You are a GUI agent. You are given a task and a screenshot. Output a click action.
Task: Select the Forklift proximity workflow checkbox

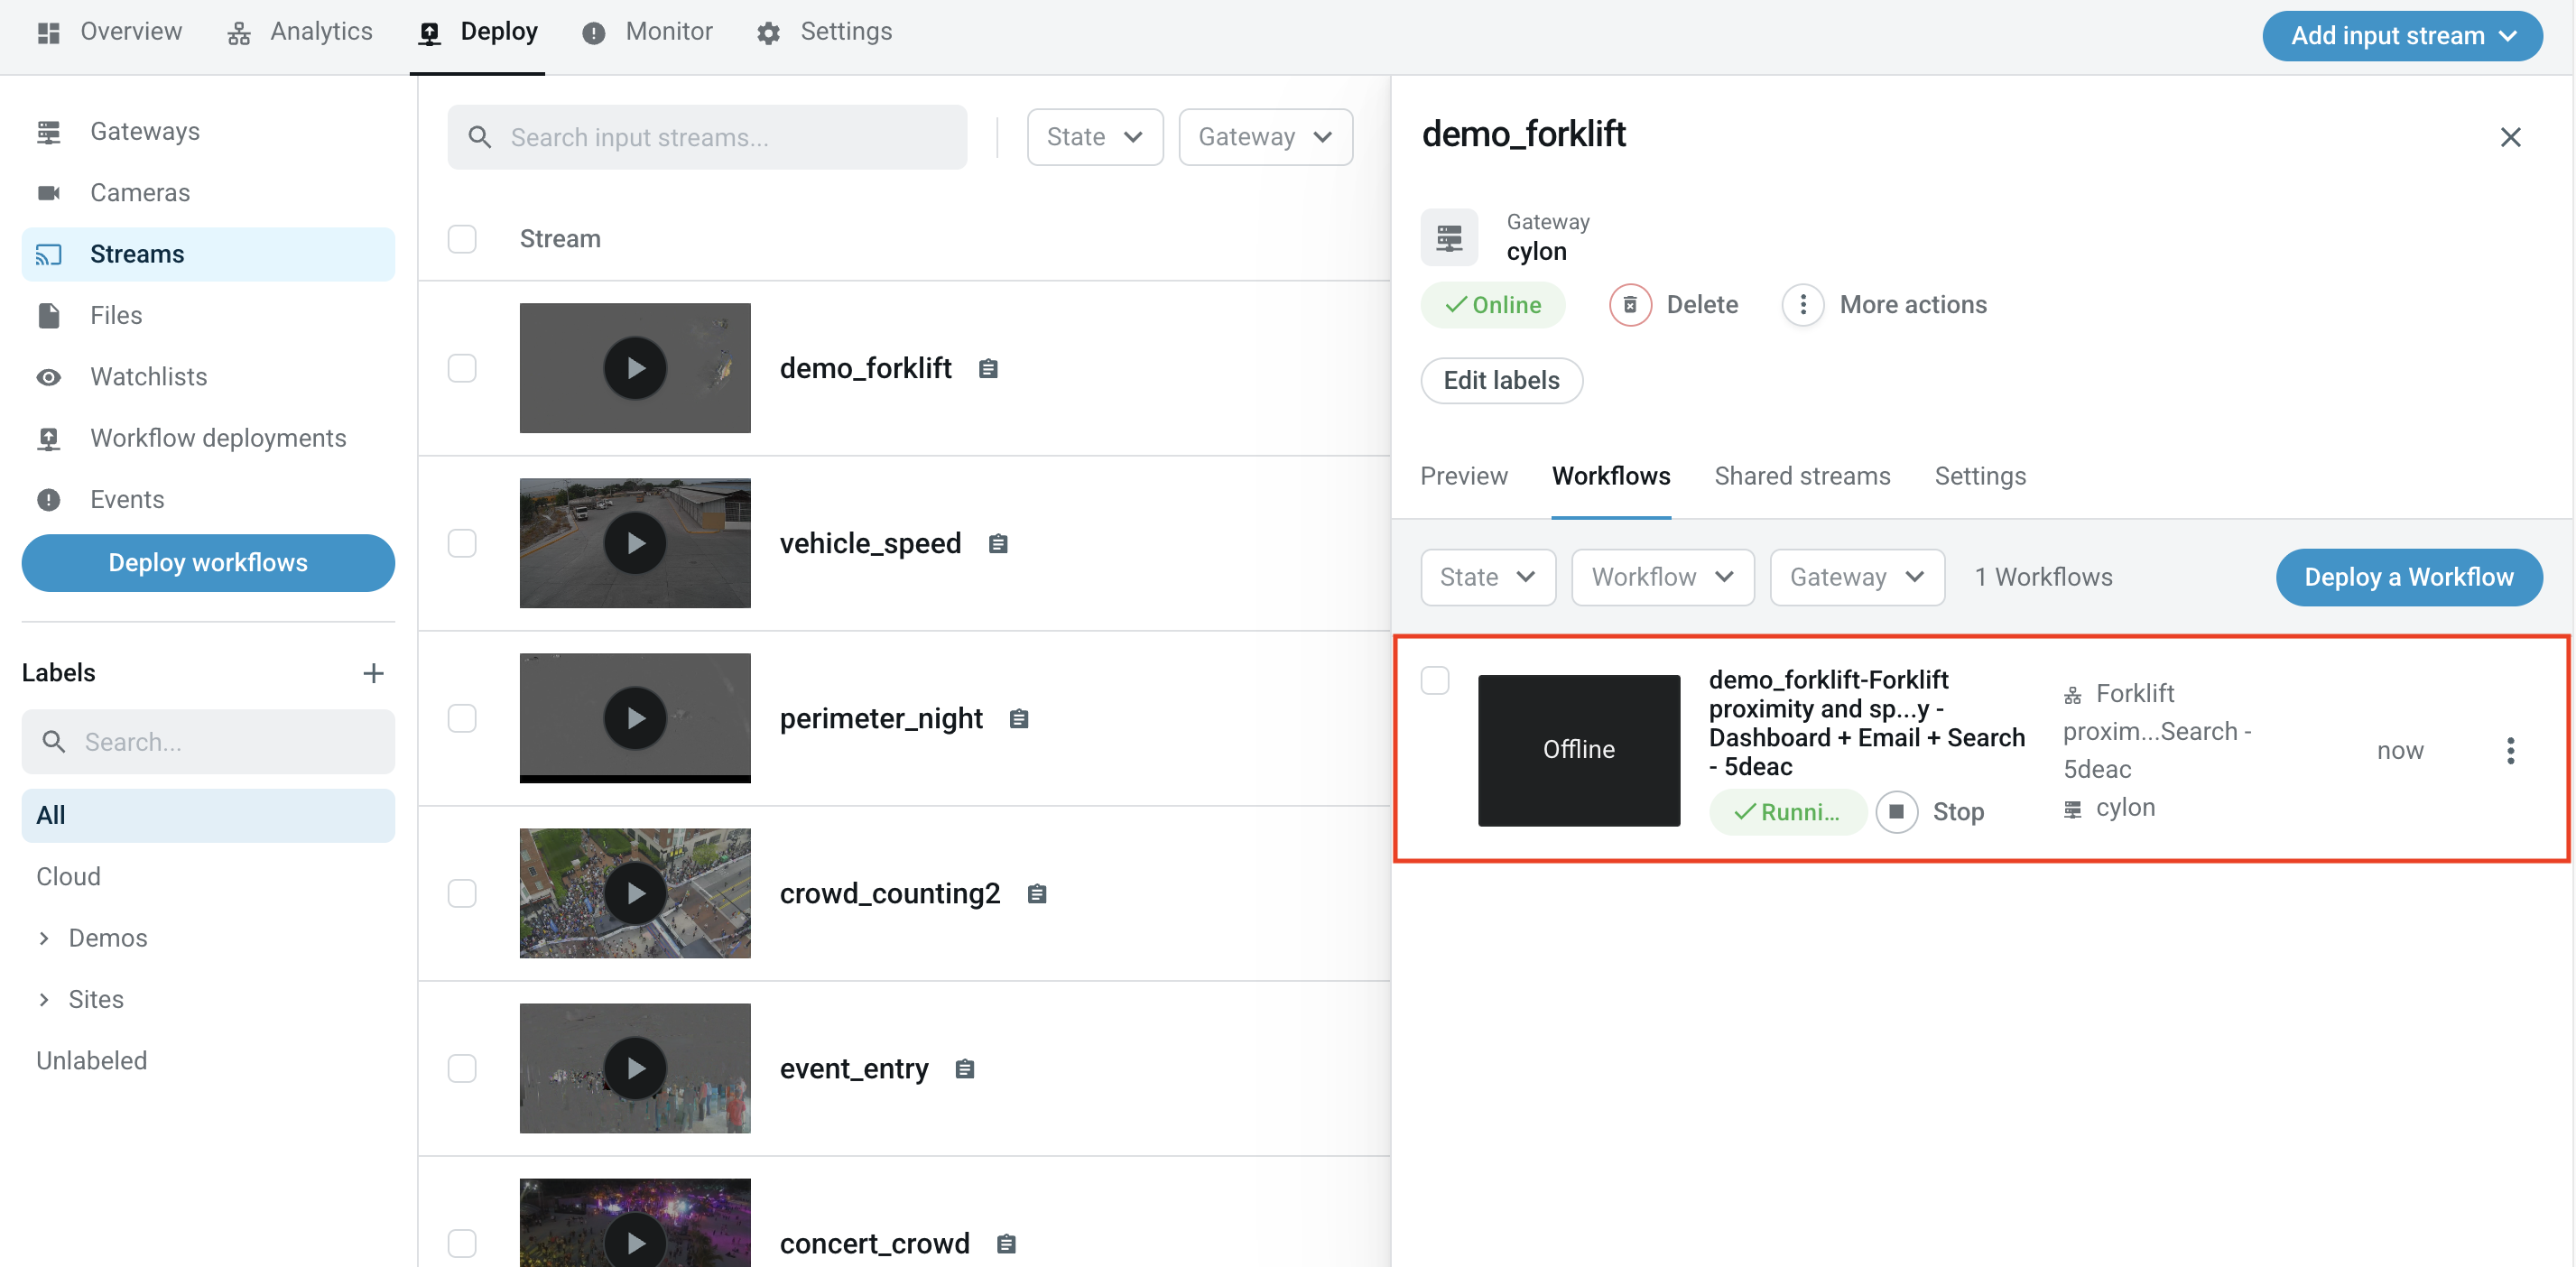click(1435, 680)
